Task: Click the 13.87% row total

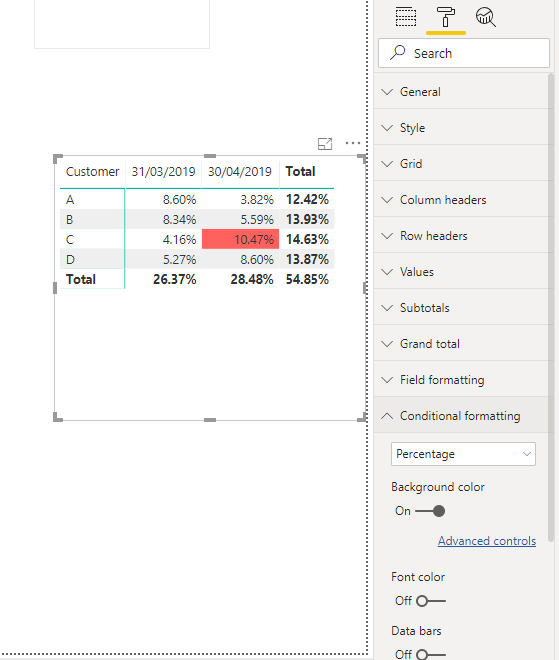Action: pos(307,259)
